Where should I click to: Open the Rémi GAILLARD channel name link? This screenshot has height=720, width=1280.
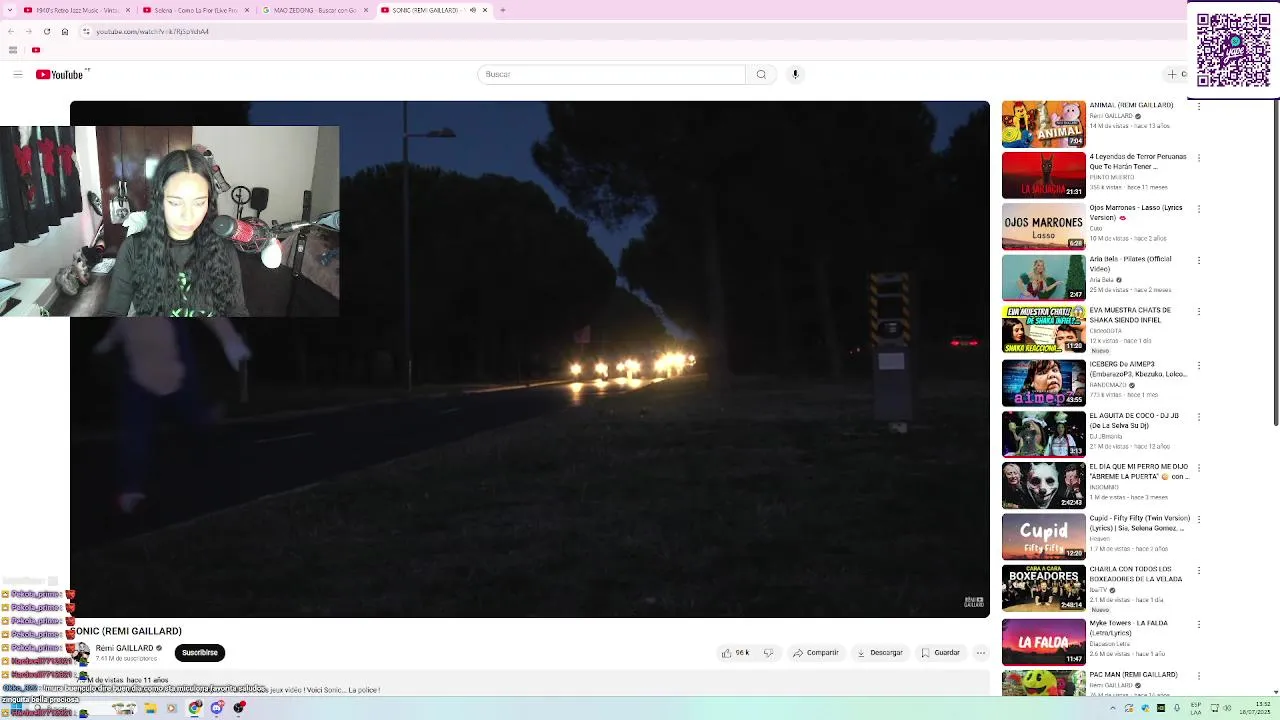tap(124, 648)
